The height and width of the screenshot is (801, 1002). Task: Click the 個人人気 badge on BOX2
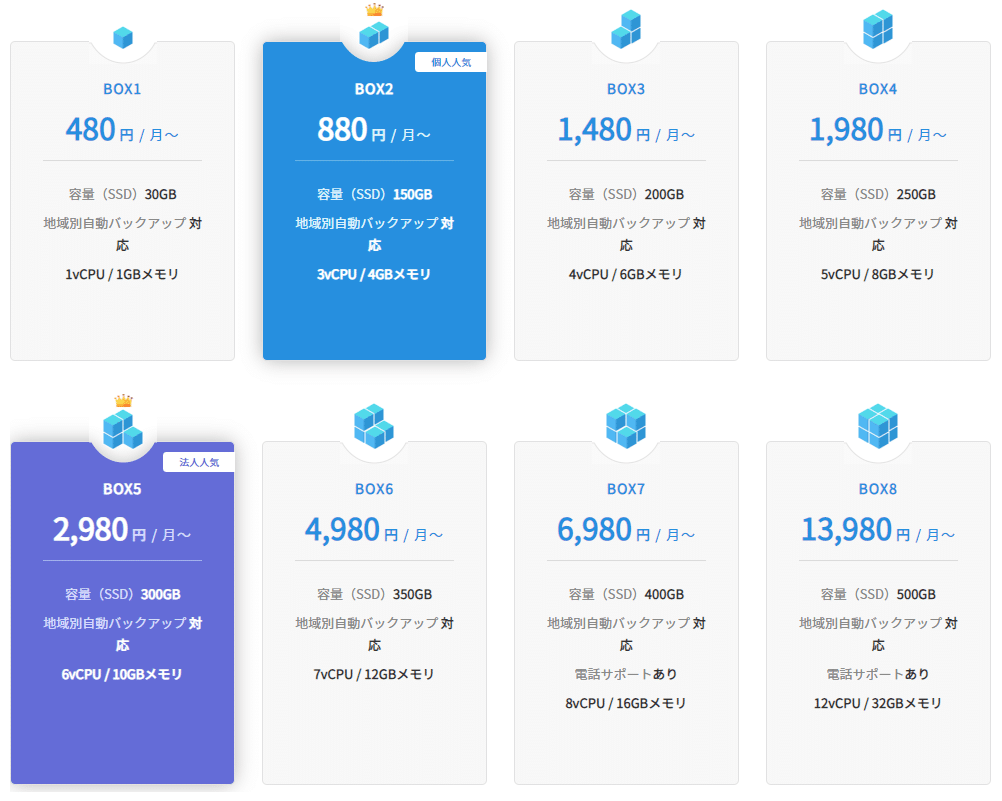point(450,62)
